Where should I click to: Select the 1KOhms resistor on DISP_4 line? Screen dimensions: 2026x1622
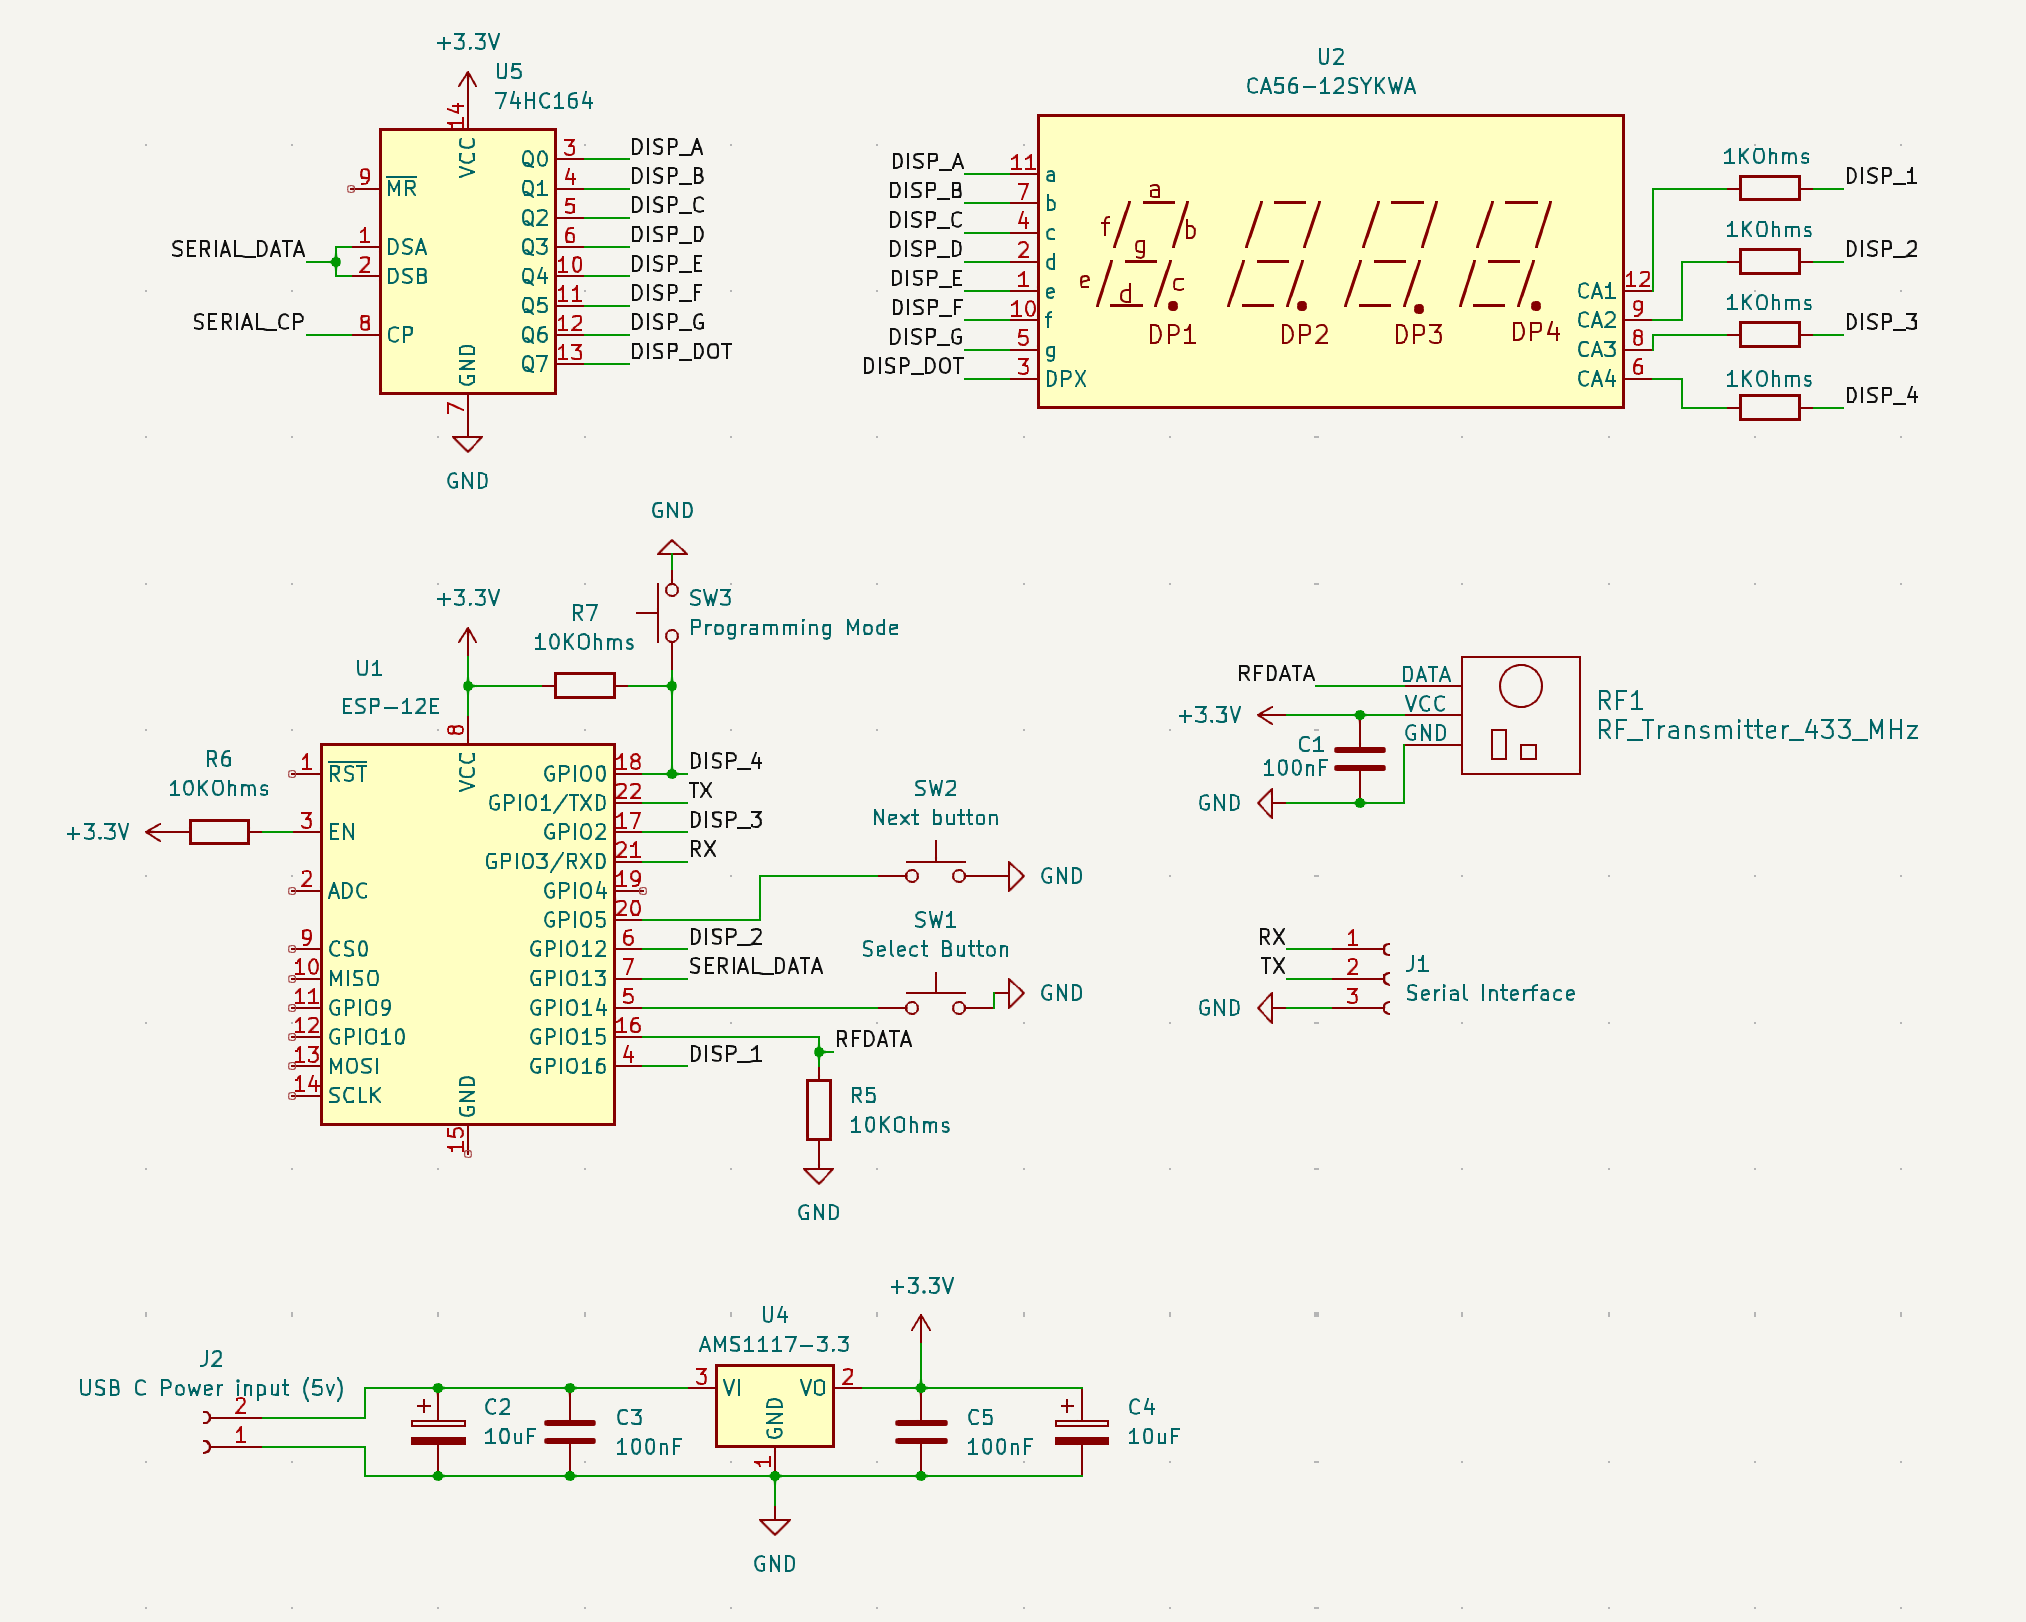tap(1770, 408)
